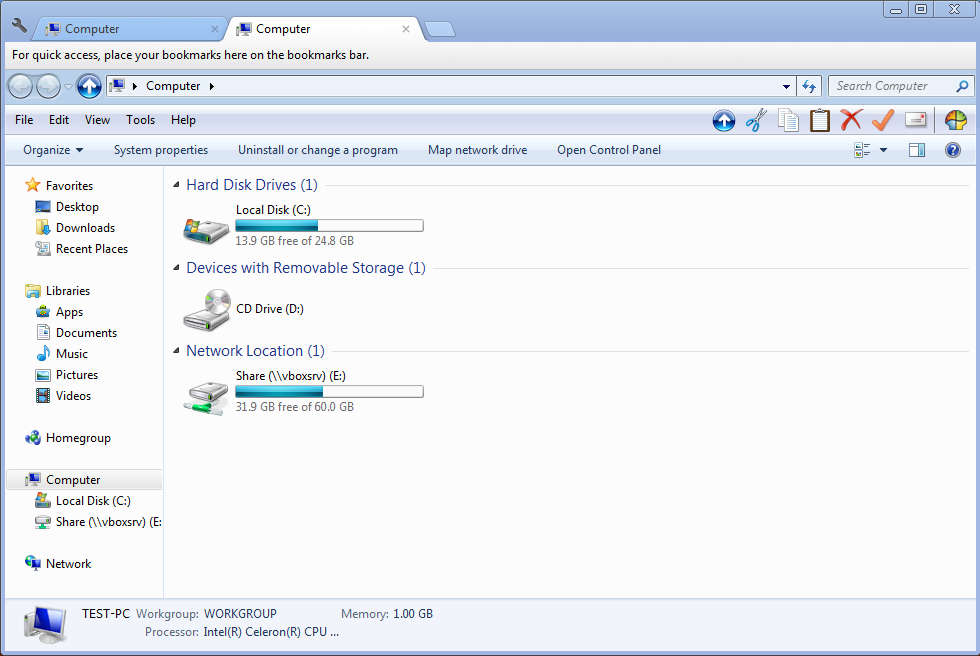
Task: Click the blue Help question icon
Action: [952, 150]
